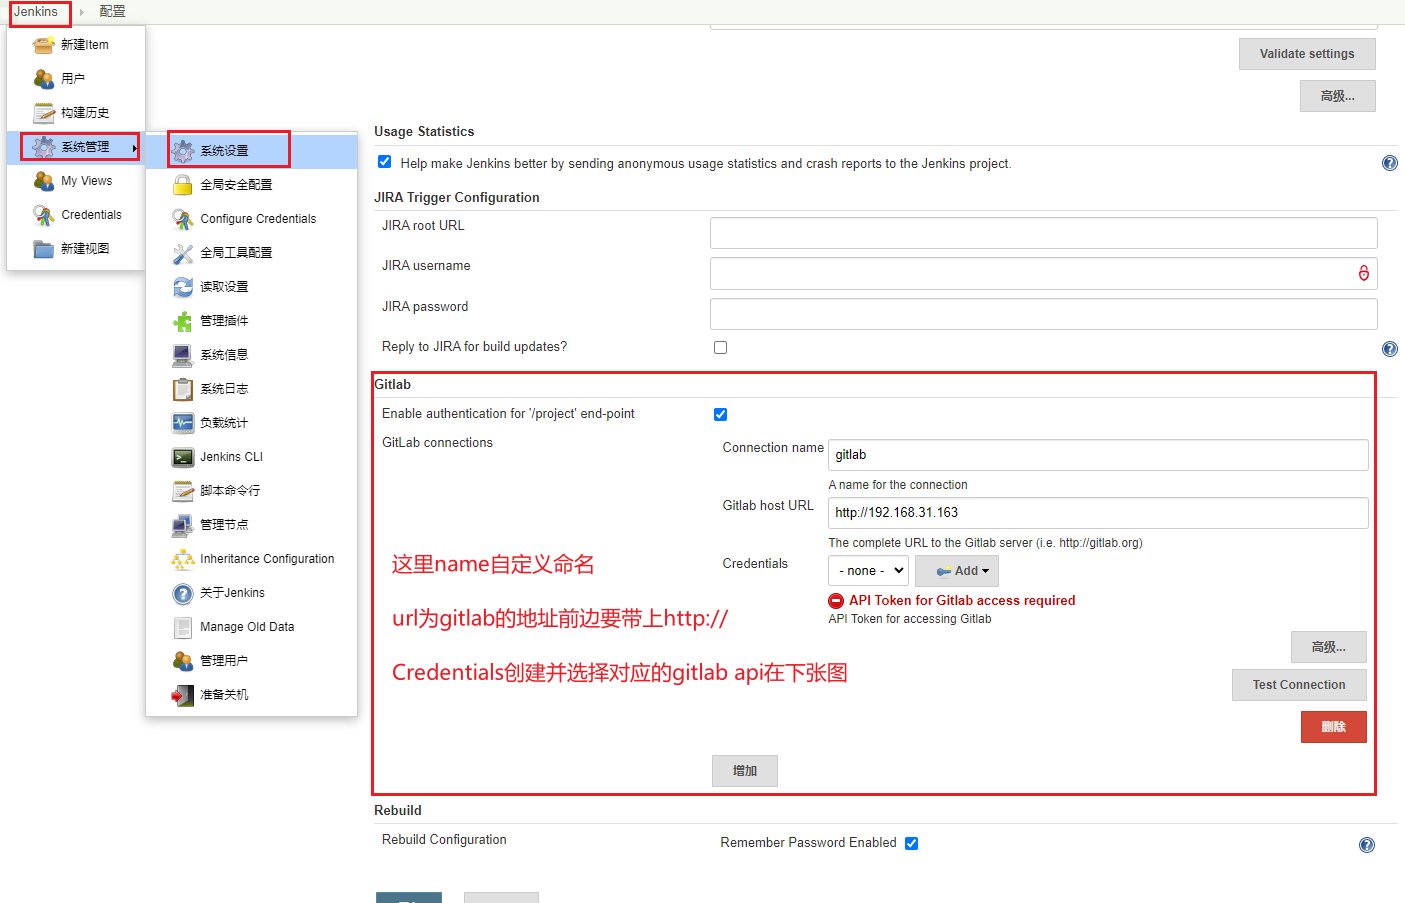
Task: Click the 管理节点 computers icon
Action: pyautogui.click(x=182, y=525)
